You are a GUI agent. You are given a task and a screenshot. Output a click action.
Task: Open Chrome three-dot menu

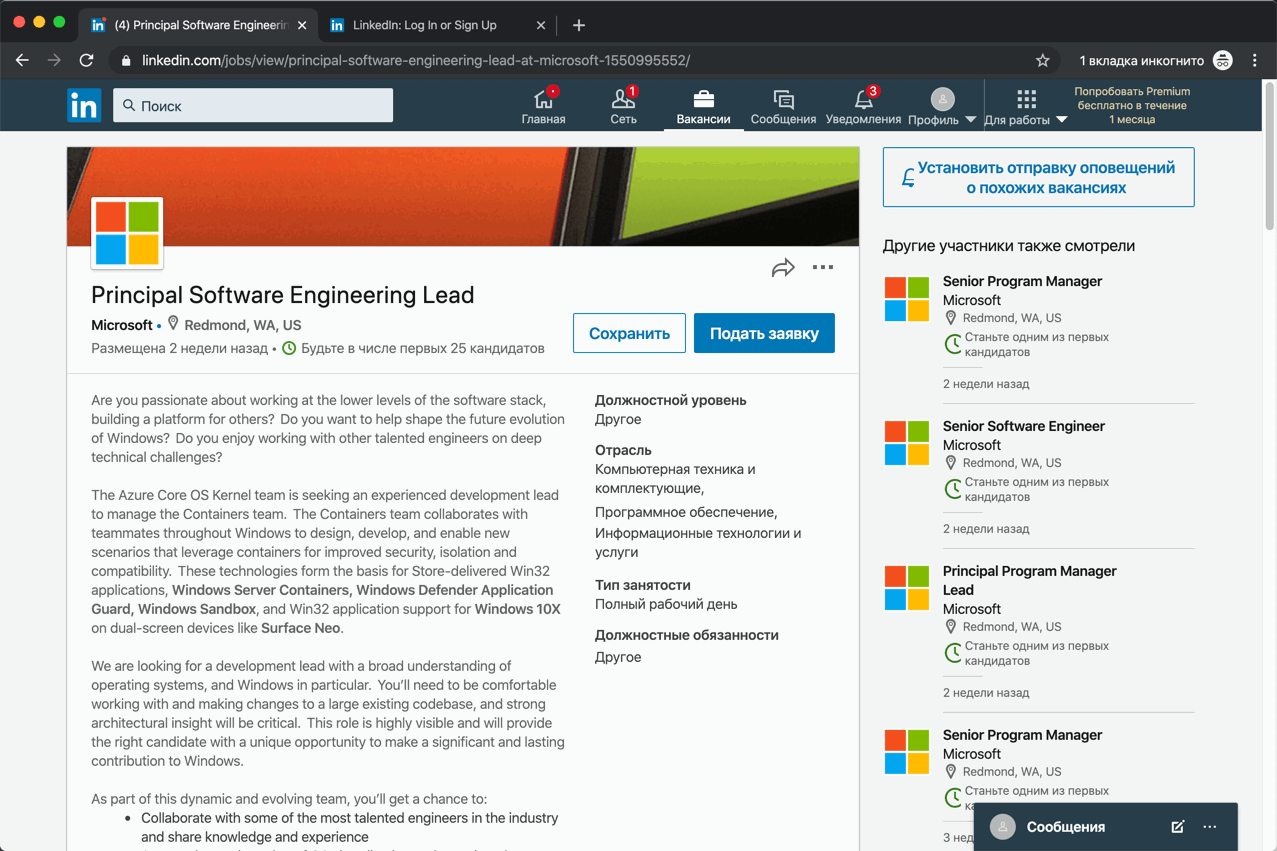click(1255, 60)
